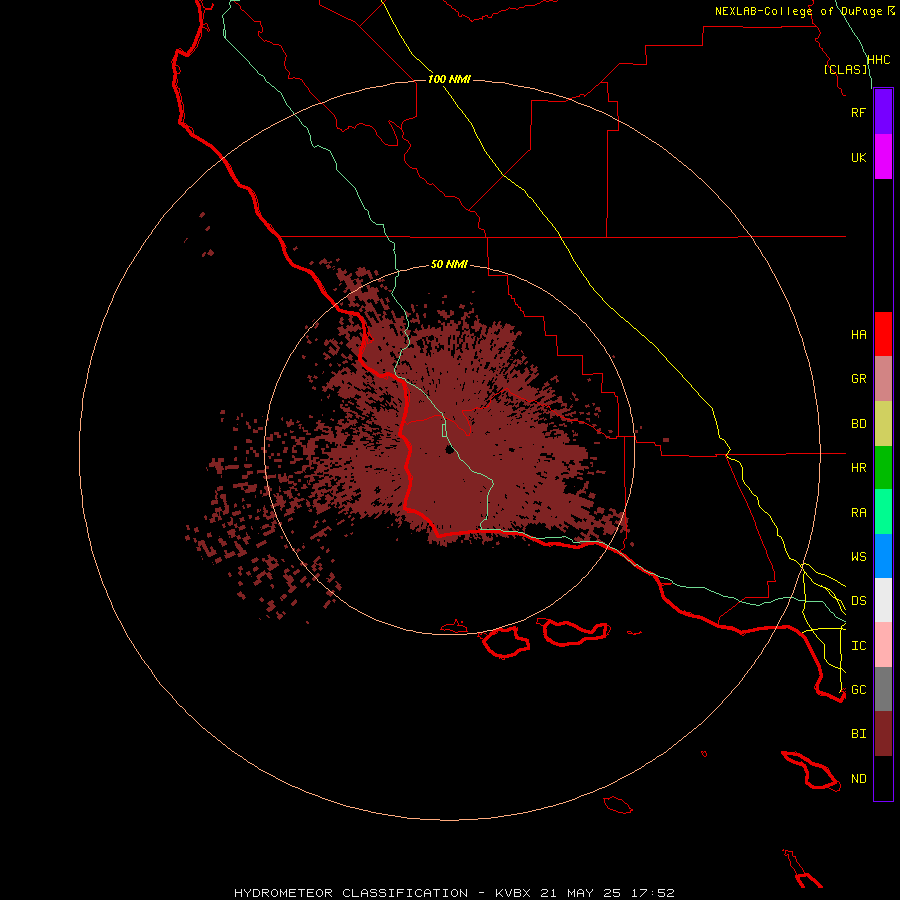Select the BI dark red legend swatch
The image size is (900, 900).
click(883, 734)
